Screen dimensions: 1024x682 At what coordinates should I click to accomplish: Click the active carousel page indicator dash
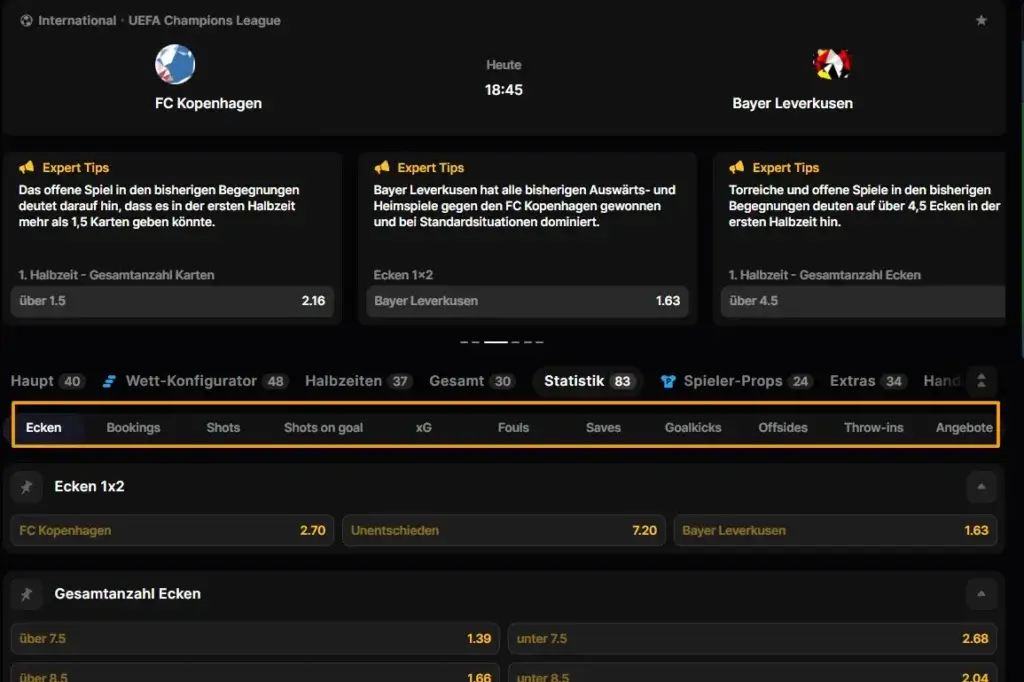click(496, 342)
